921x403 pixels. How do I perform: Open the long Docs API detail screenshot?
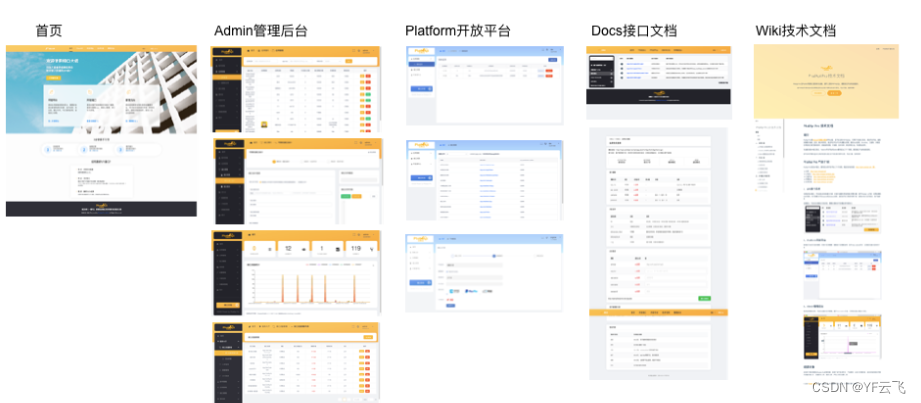(x=658, y=254)
